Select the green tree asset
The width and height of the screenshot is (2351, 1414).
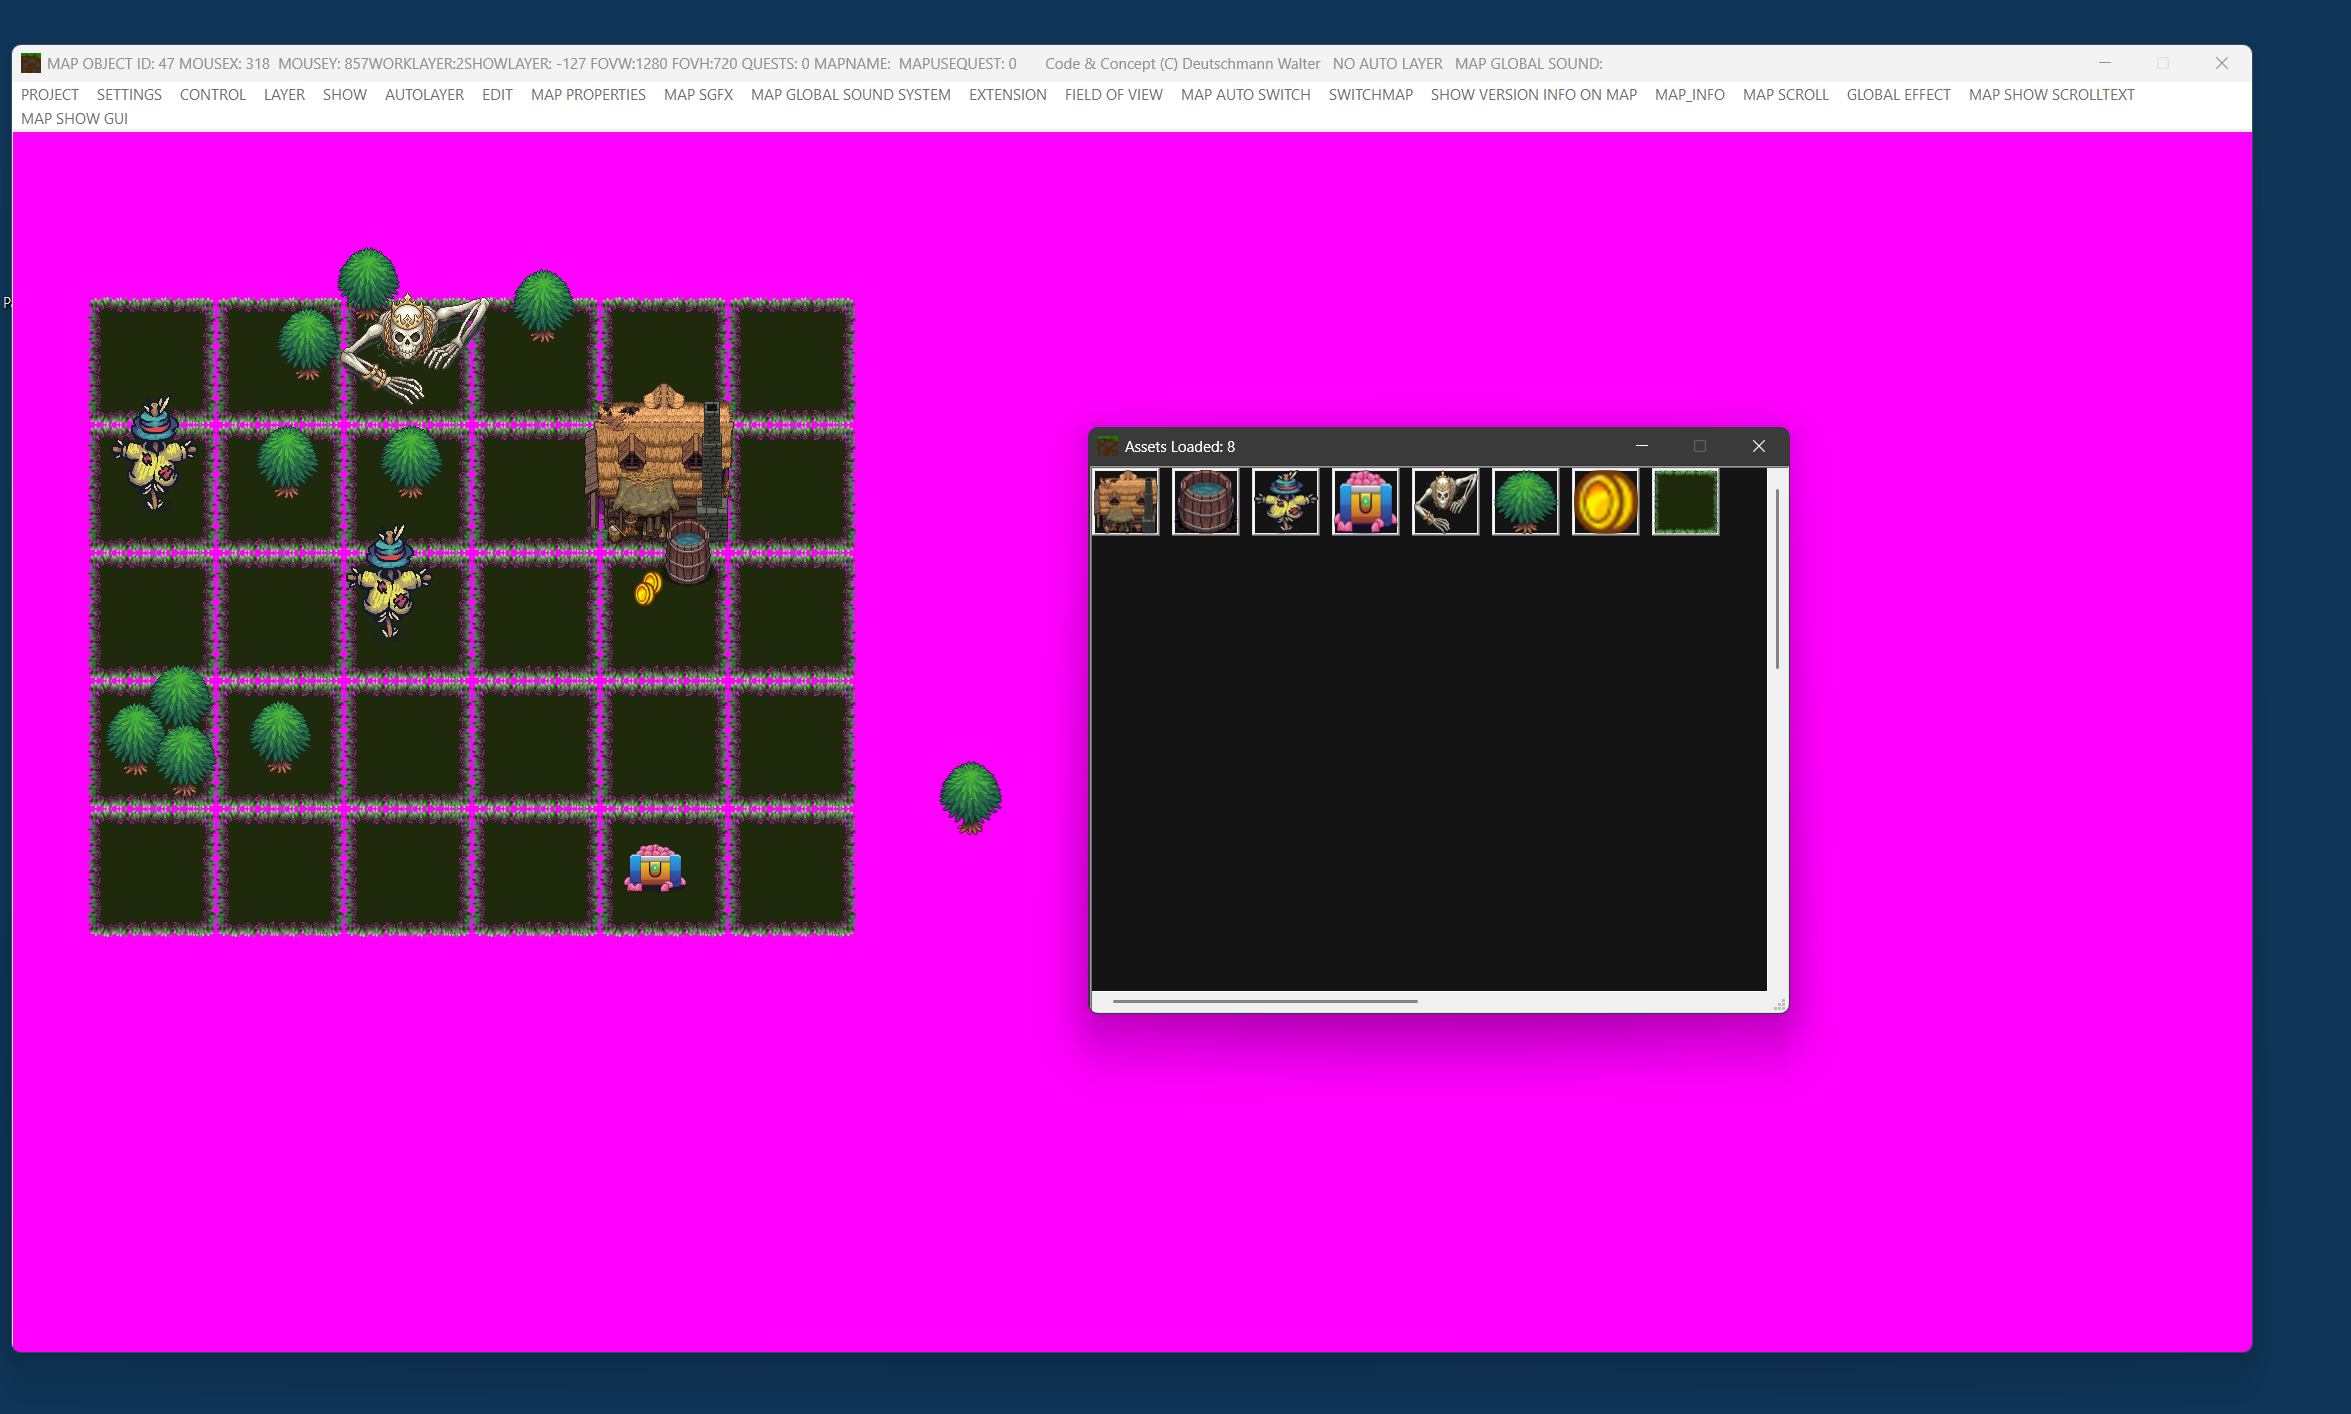1525,501
